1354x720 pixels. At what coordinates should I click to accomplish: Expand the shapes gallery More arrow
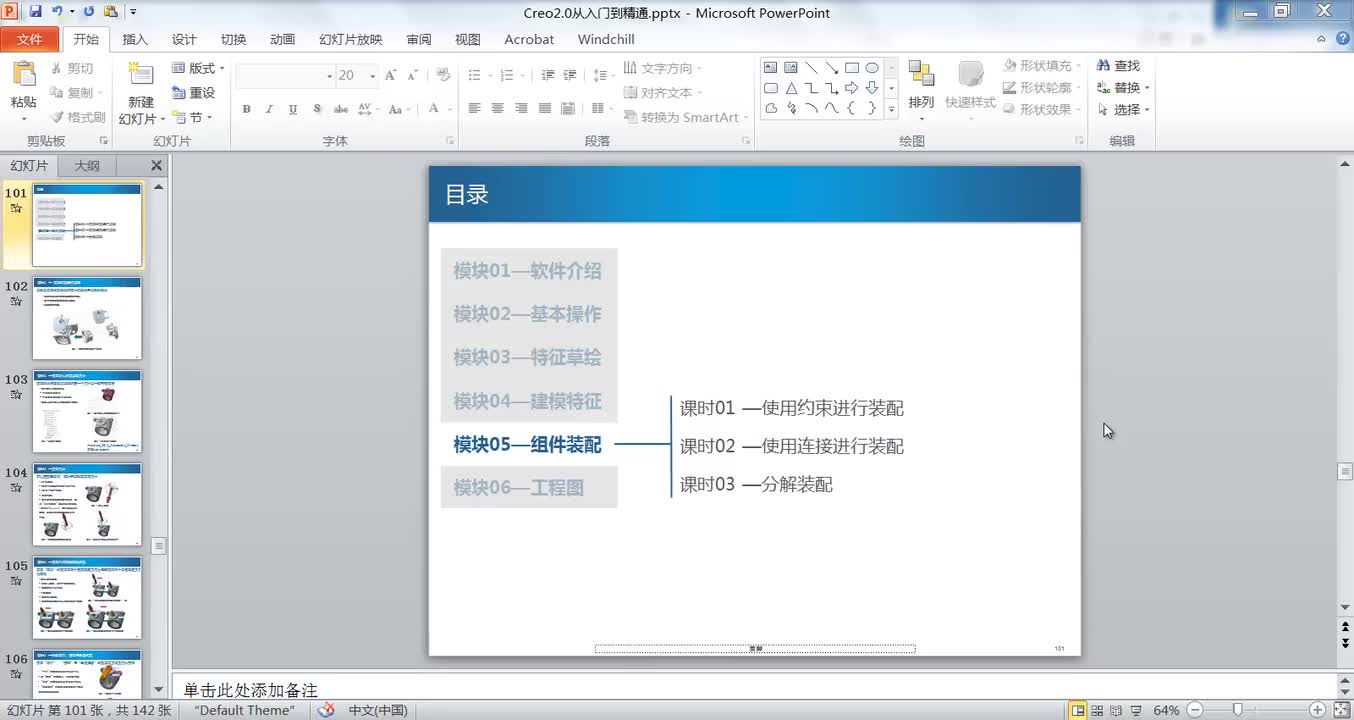tap(891, 109)
